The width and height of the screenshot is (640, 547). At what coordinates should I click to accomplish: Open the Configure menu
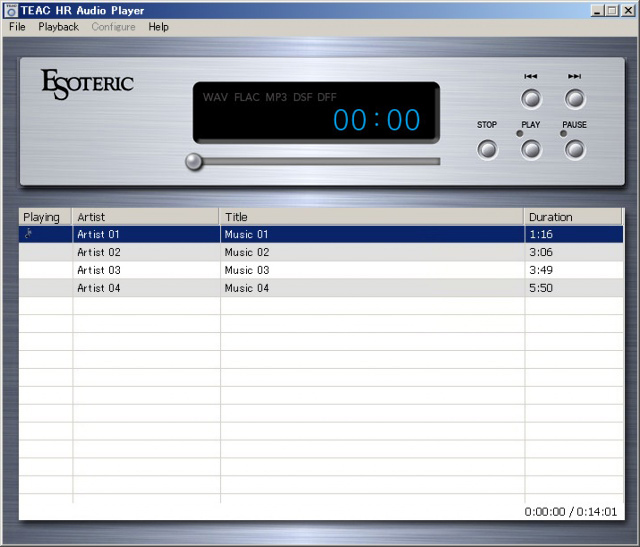(113, 27)
